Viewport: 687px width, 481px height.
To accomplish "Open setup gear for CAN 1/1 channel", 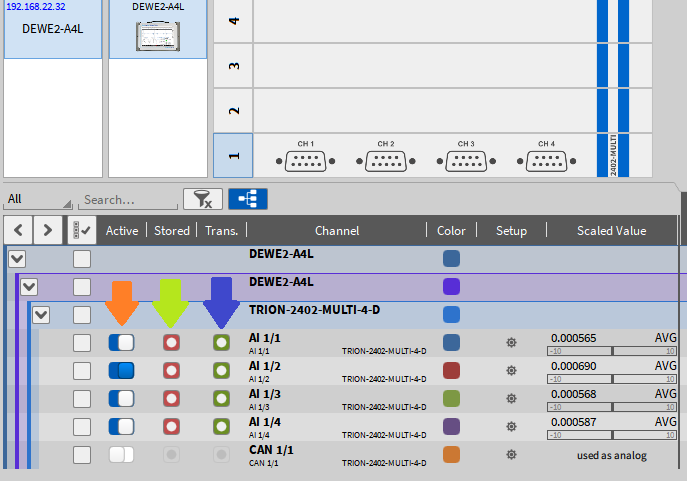I will click(512, 455).
